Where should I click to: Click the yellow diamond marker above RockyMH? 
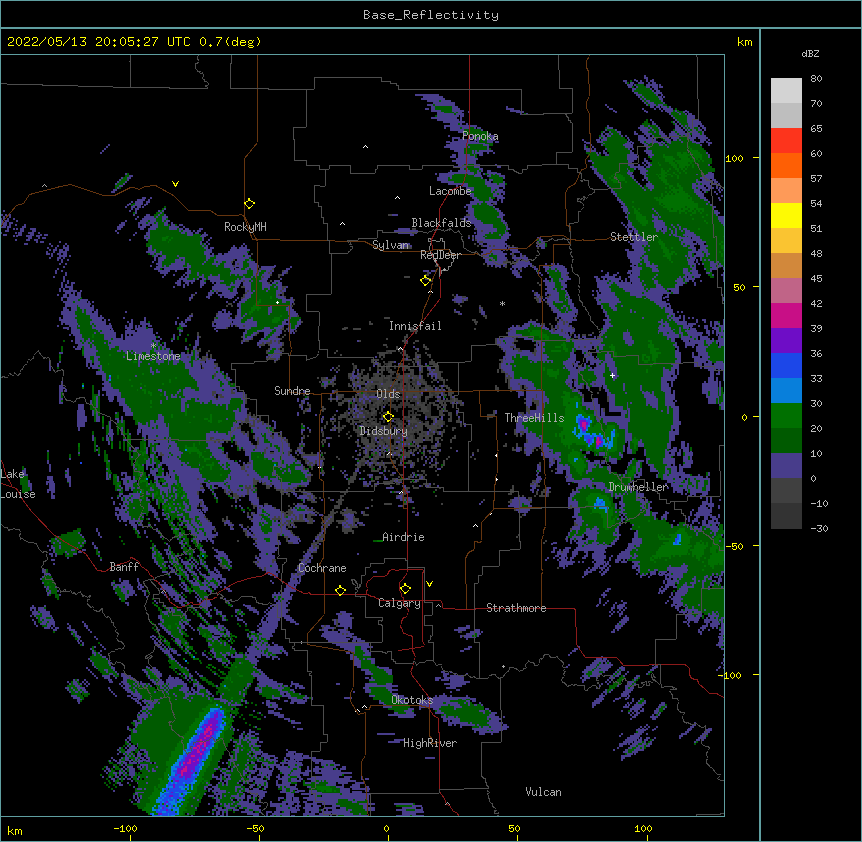click(x=250, y=204)
